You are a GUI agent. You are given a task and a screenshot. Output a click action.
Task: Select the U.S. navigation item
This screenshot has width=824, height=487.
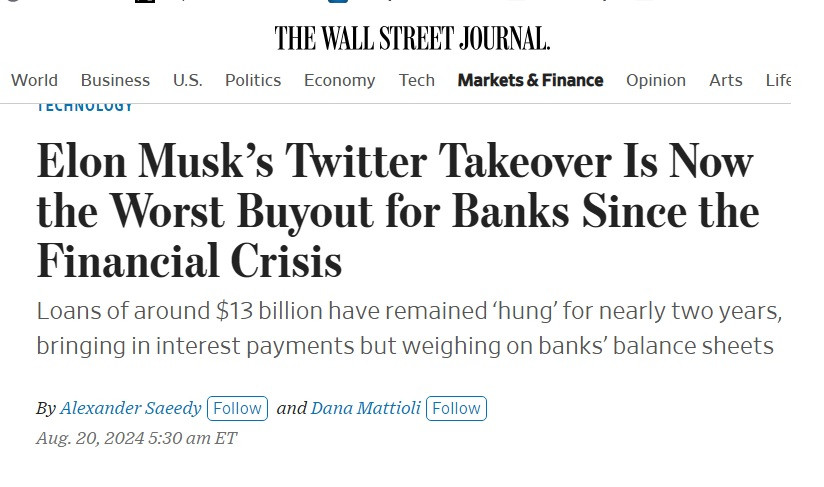coord(188,80)
